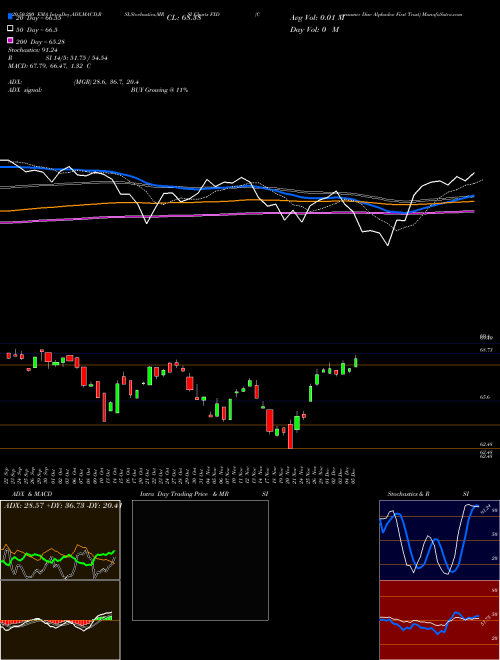This screenshot has width=500, height=660.
Task: Click the blue 20 Day legend square
Action: point(10,17)
